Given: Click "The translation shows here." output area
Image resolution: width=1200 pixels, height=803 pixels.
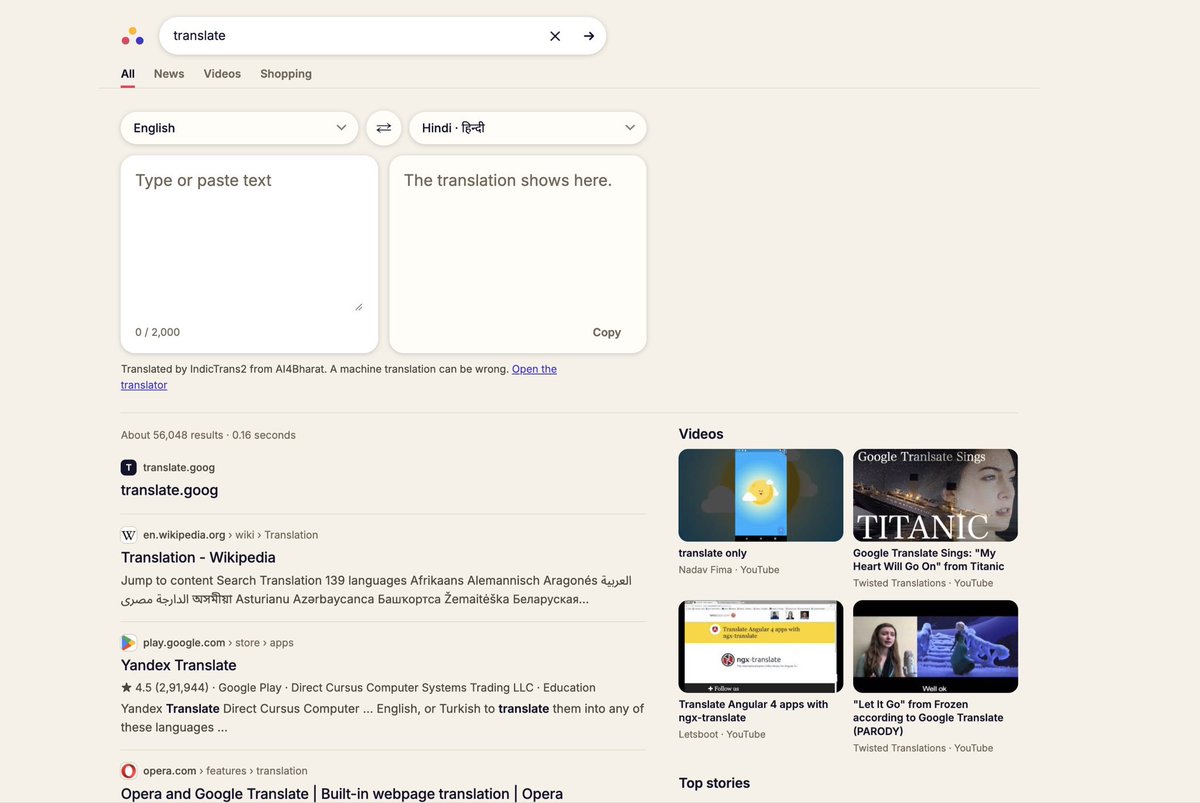Looking at the screenshot, I should (518, 254).
